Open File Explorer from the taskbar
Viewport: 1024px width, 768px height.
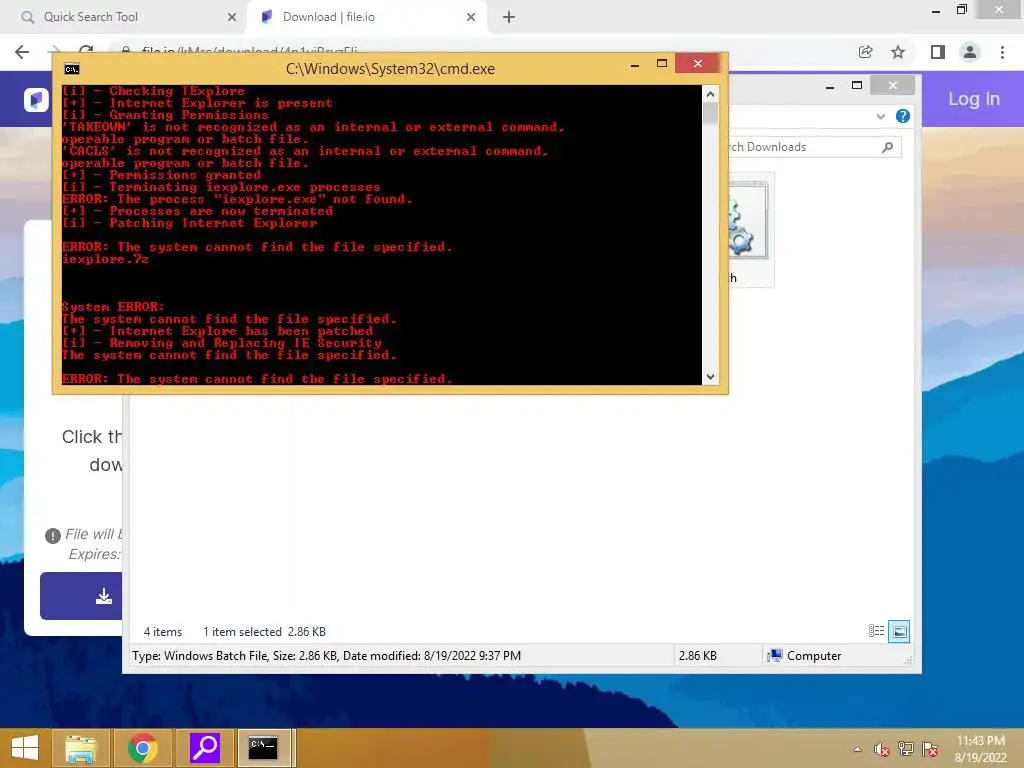click(81, 748)
